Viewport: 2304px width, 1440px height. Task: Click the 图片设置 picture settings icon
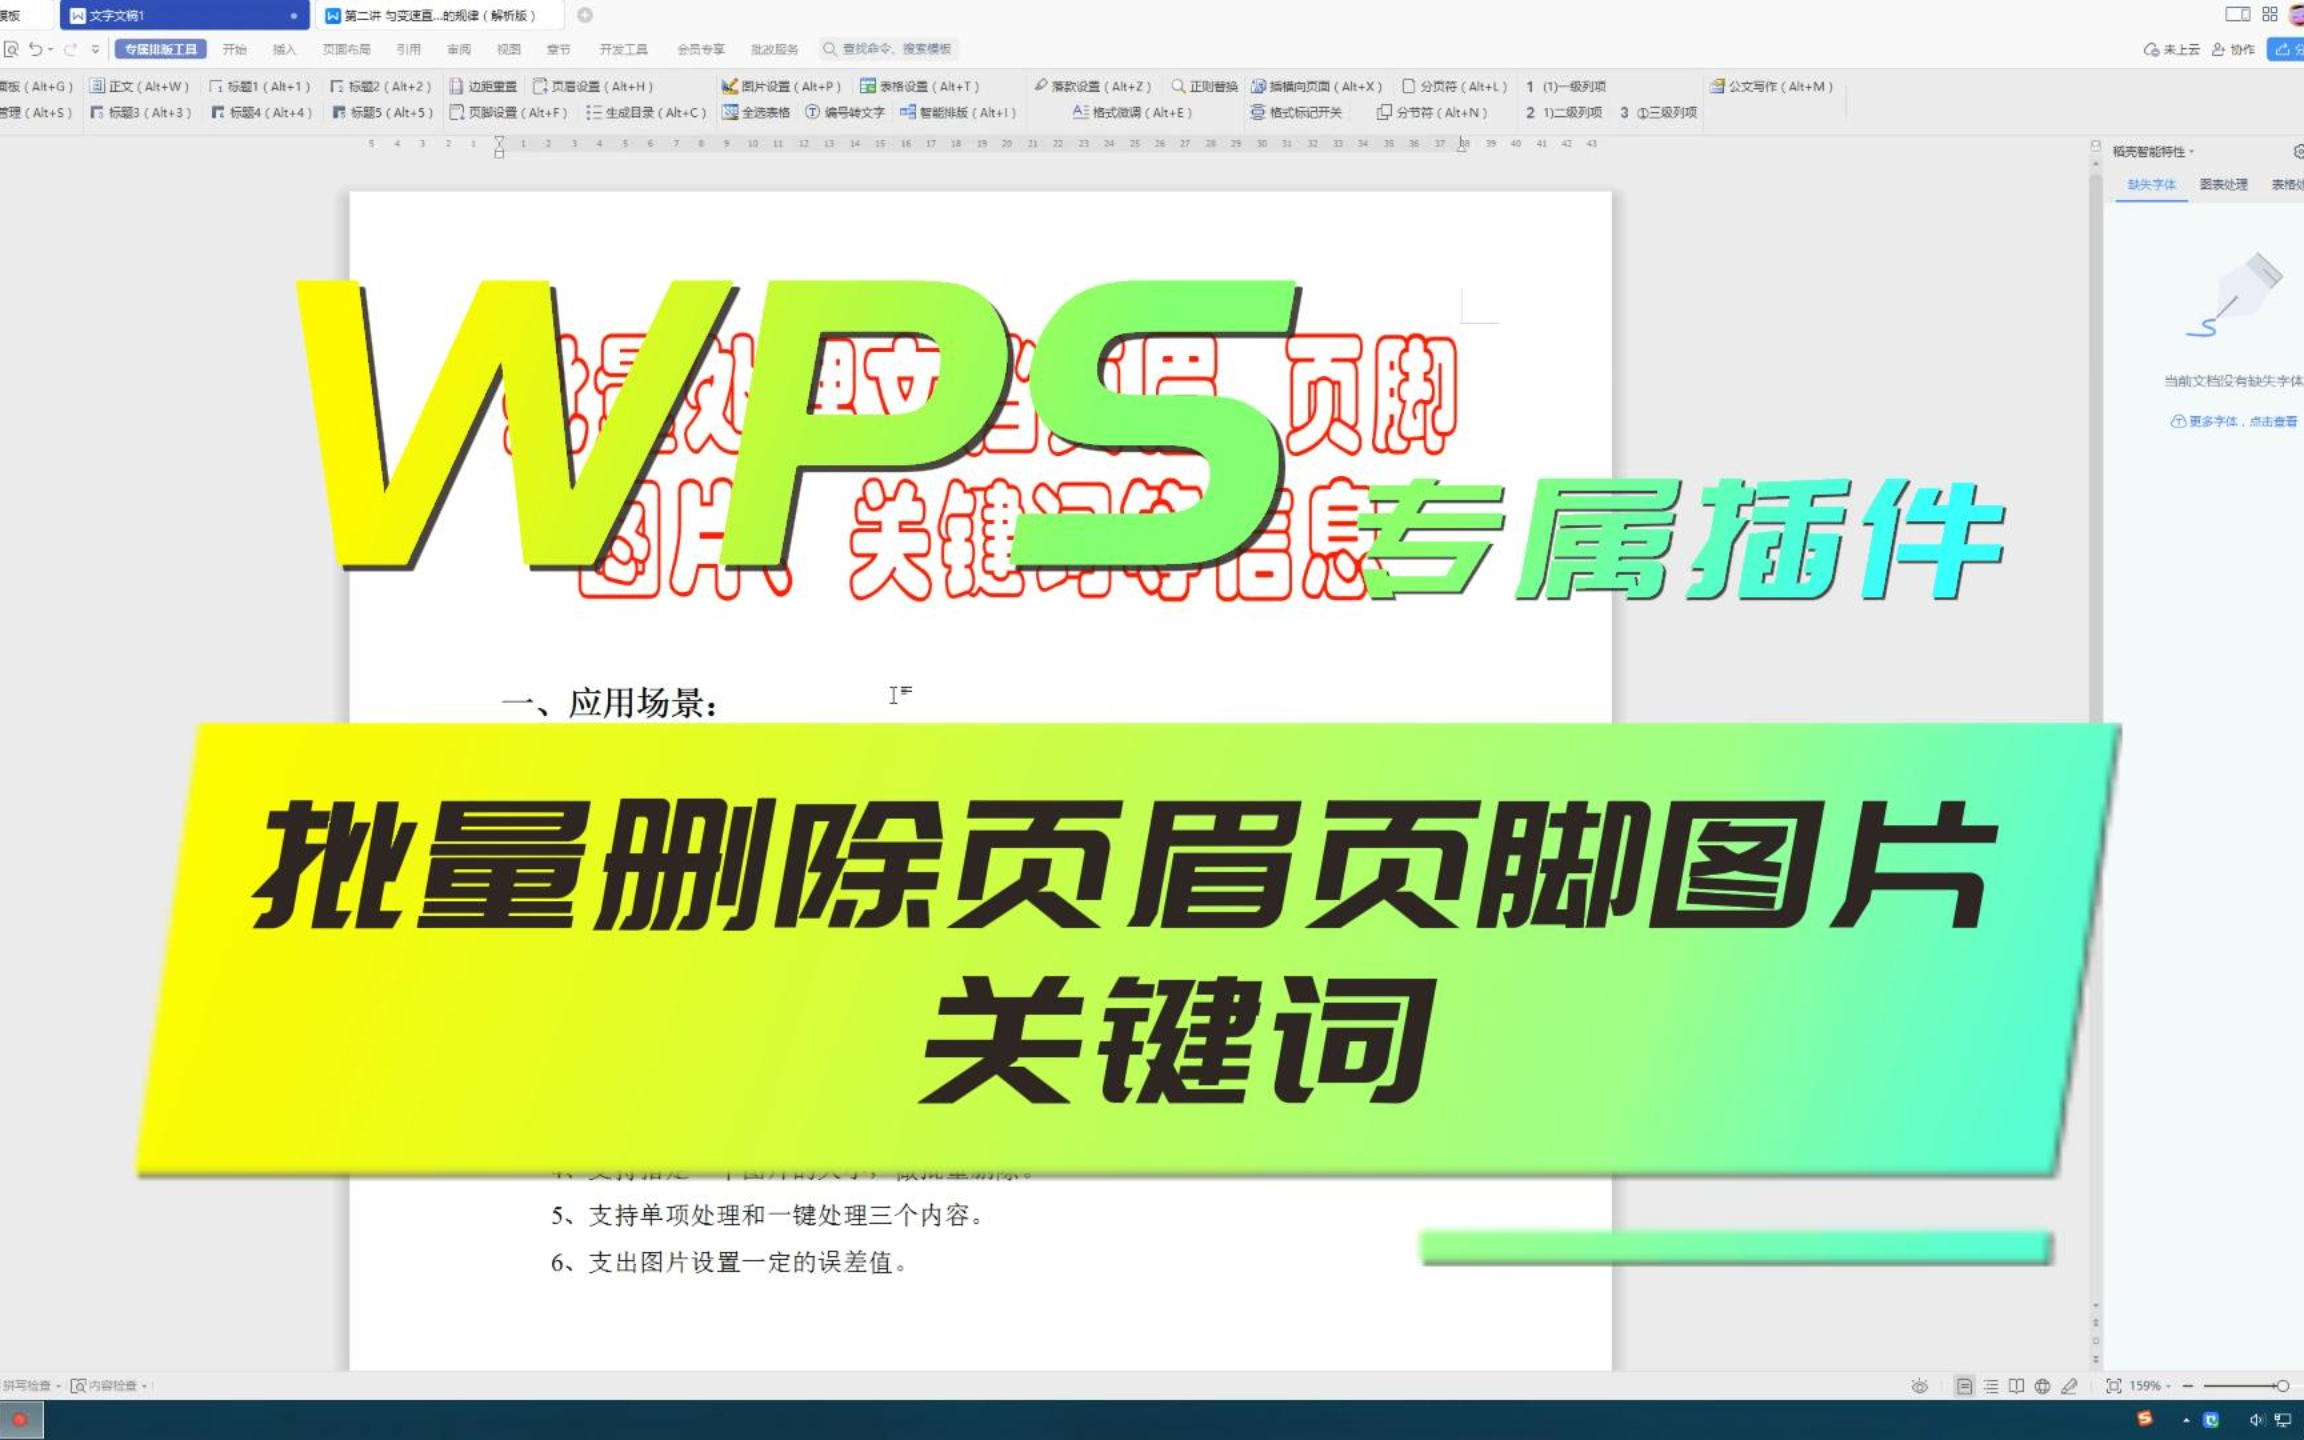730,86
